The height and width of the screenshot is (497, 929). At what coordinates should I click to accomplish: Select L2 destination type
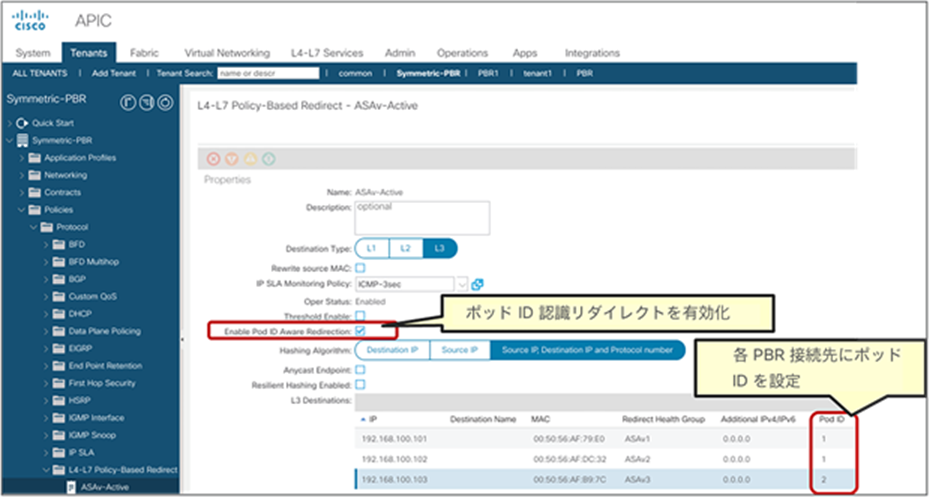(x=406, y=248)
